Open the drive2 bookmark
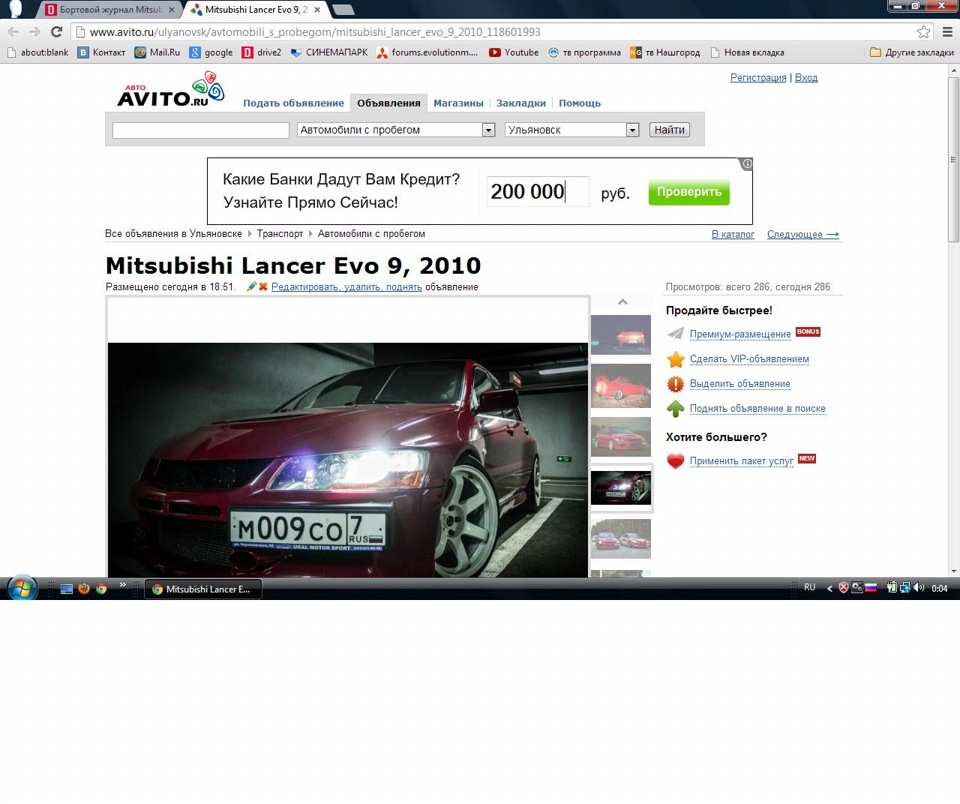Viewport: 960px width, 804px height. 261,53
